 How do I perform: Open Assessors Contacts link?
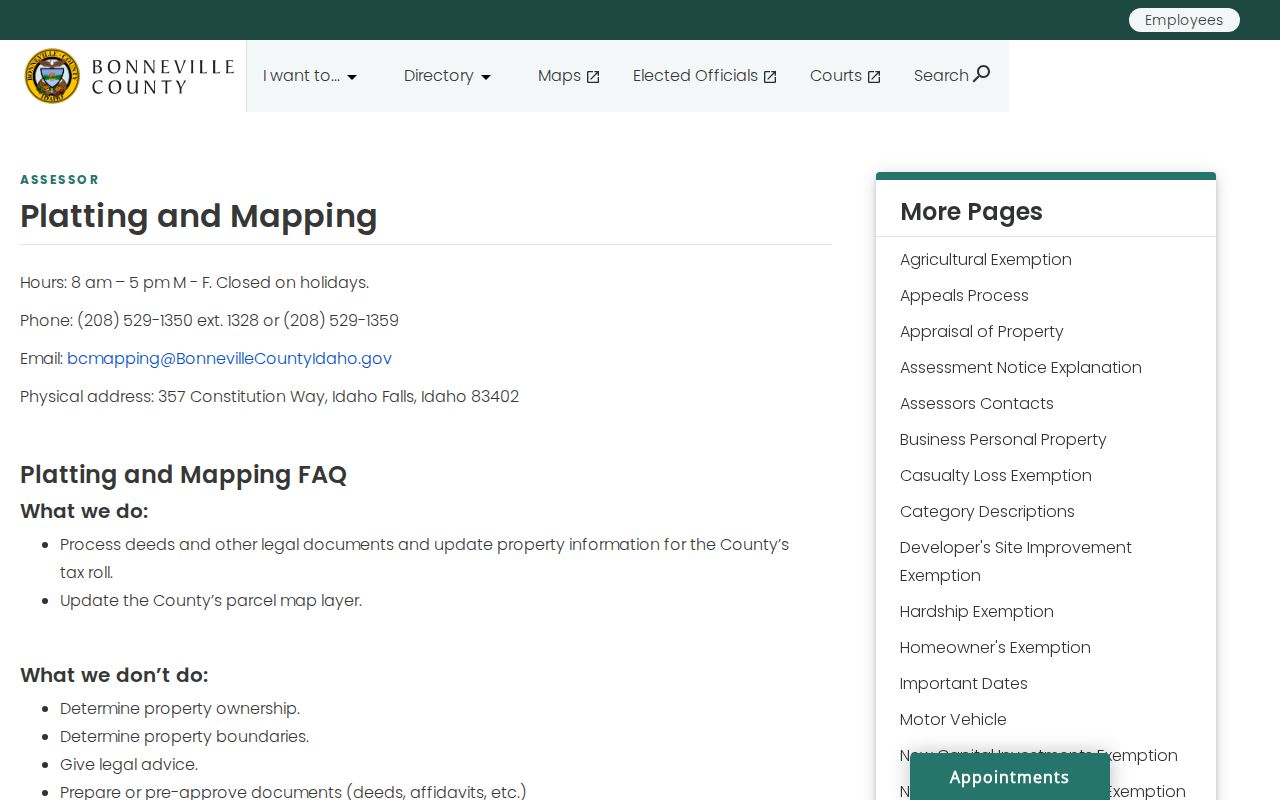(976, 403)
